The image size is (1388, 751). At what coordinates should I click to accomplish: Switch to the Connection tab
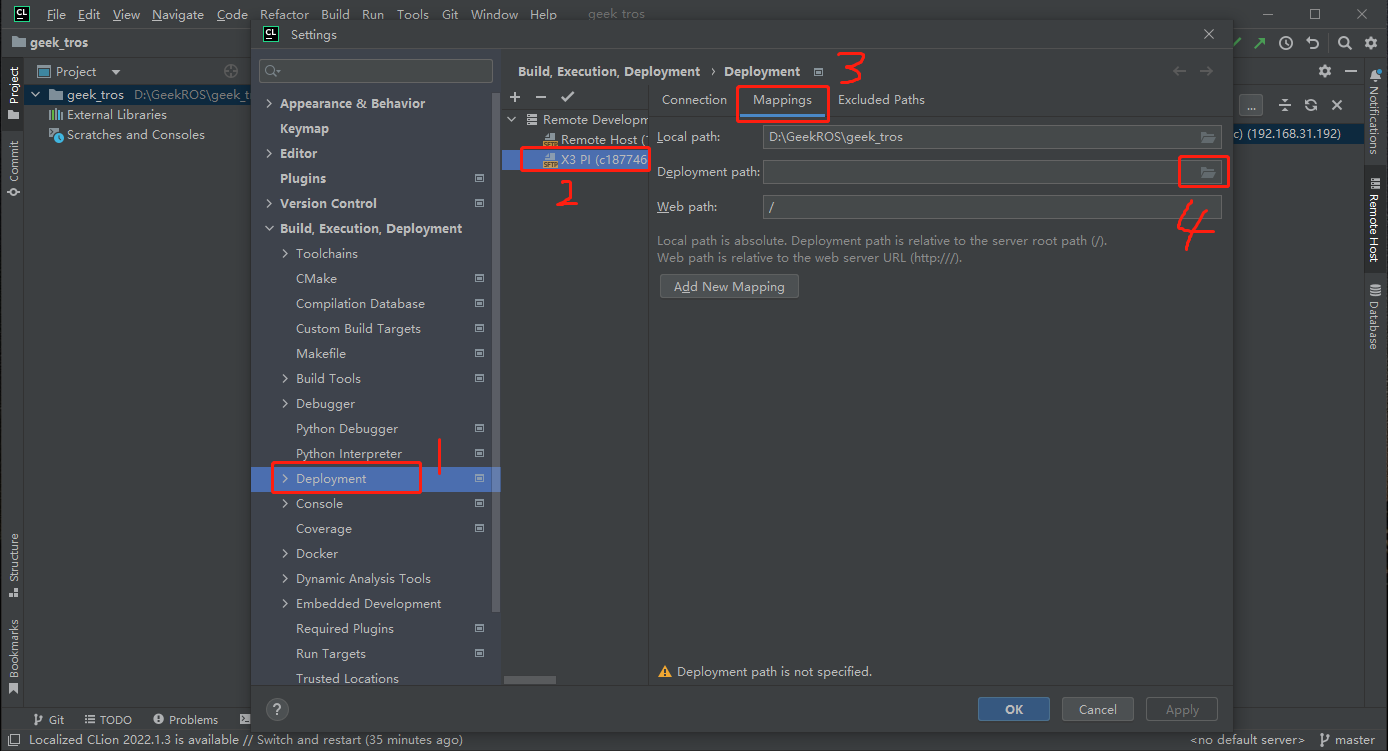click(694, 99)
